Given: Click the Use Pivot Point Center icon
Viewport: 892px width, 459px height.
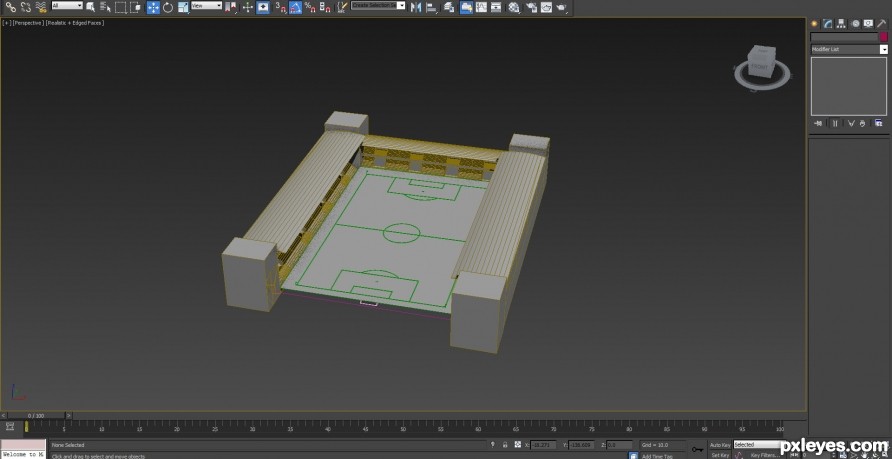Looking at the screenshot, I should click(230, 7).
